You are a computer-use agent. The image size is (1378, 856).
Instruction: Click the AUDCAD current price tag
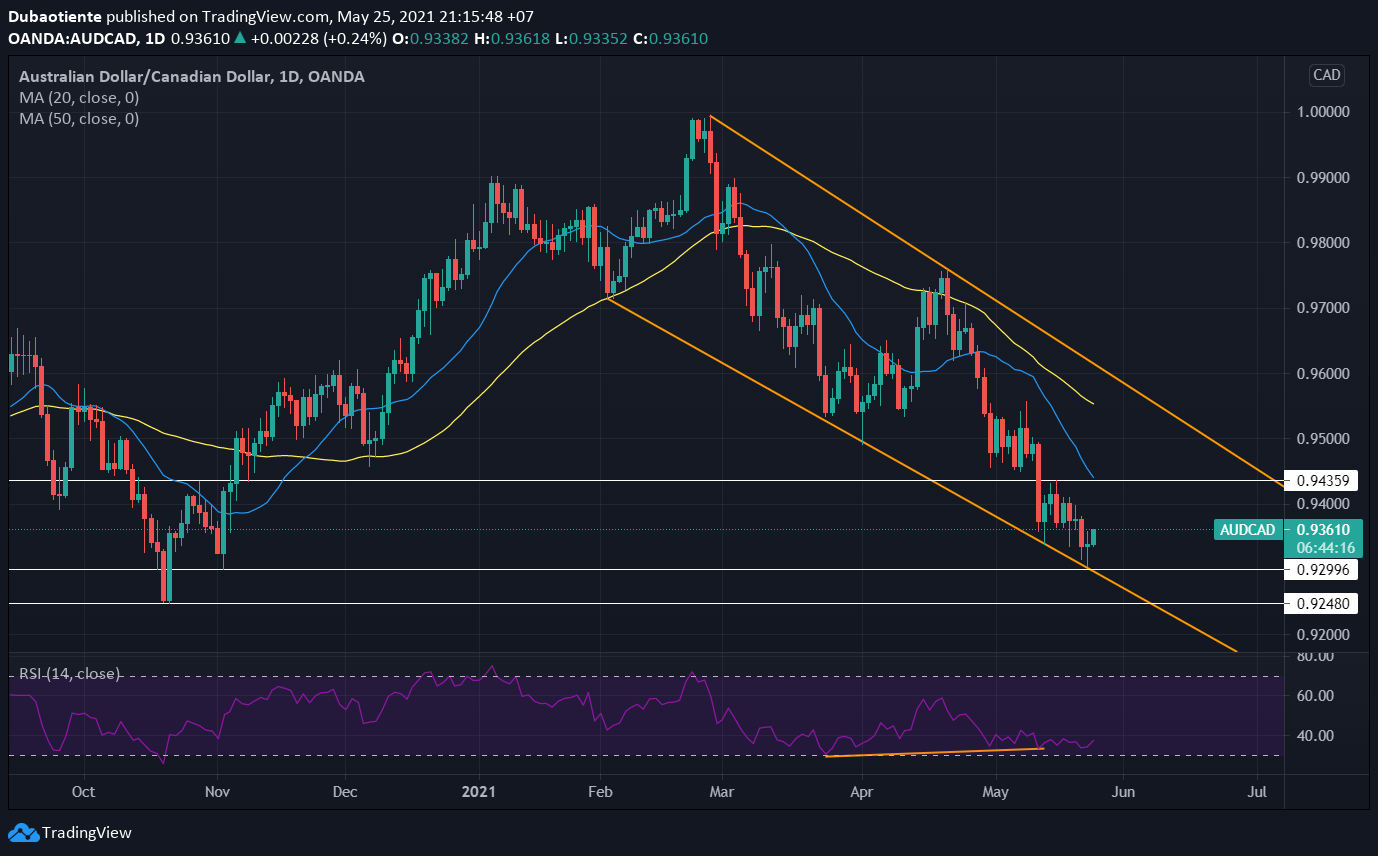1249,530
